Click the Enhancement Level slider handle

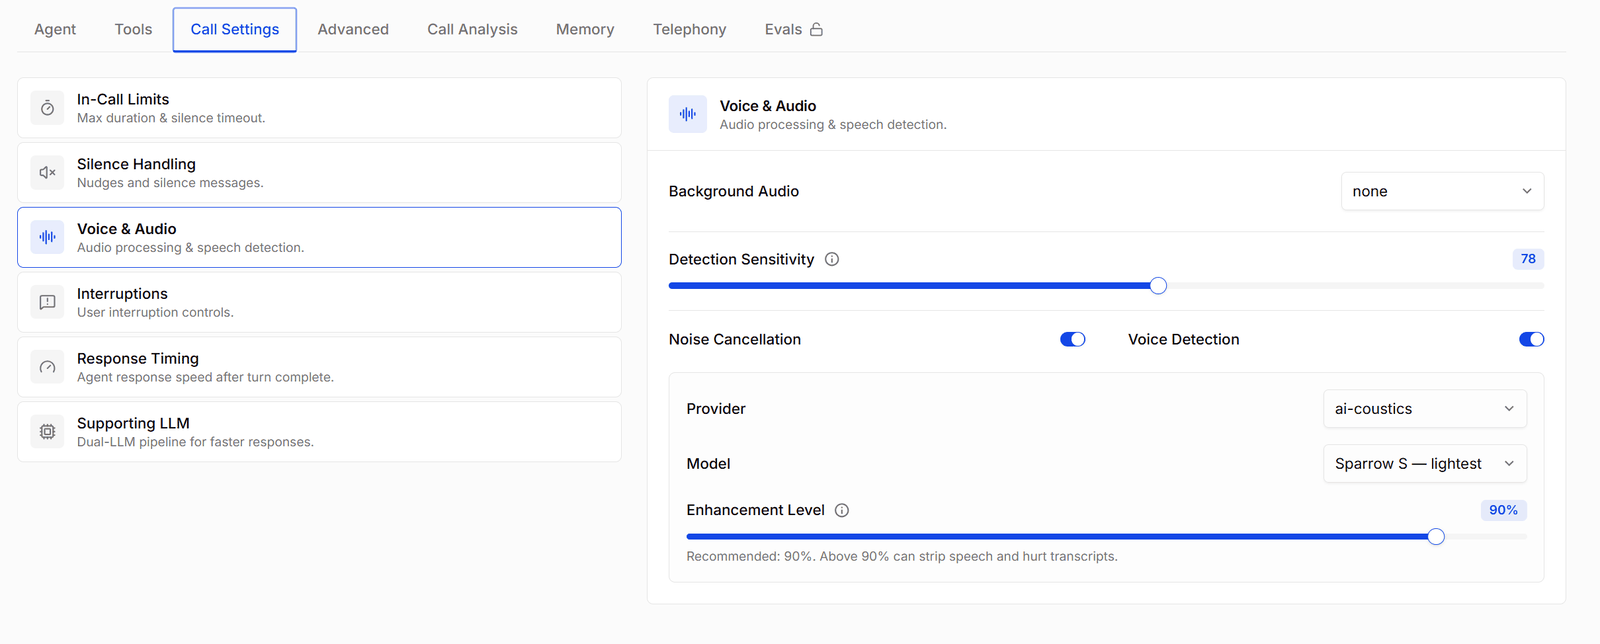1436,537
